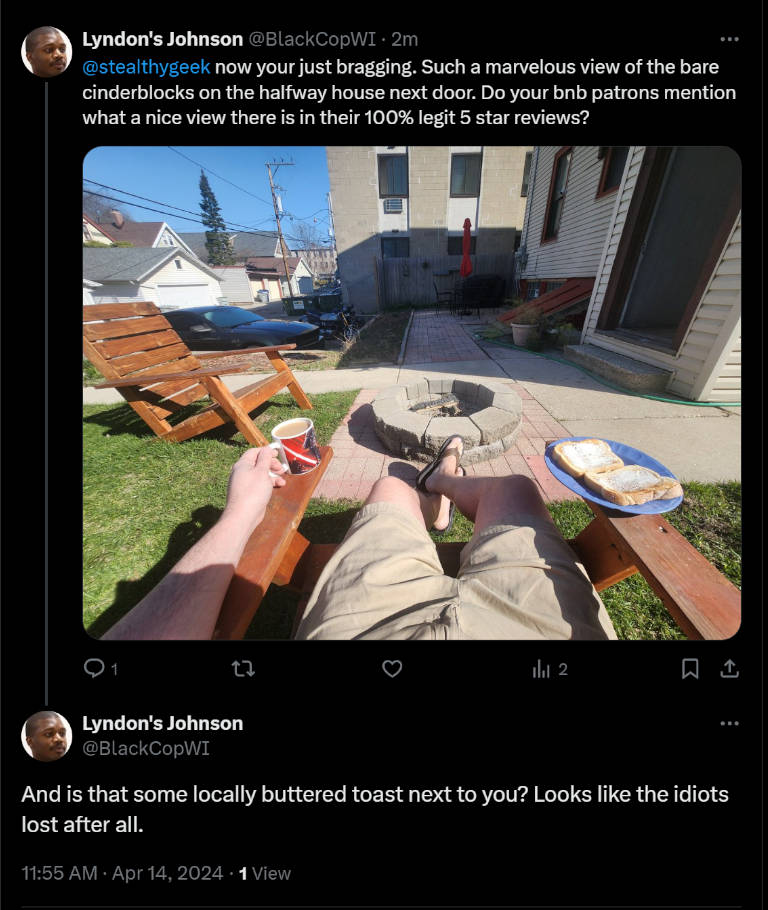Like the tweet with the heart icon
Viewport: 768px width, 910px height.
coord(392,669)
